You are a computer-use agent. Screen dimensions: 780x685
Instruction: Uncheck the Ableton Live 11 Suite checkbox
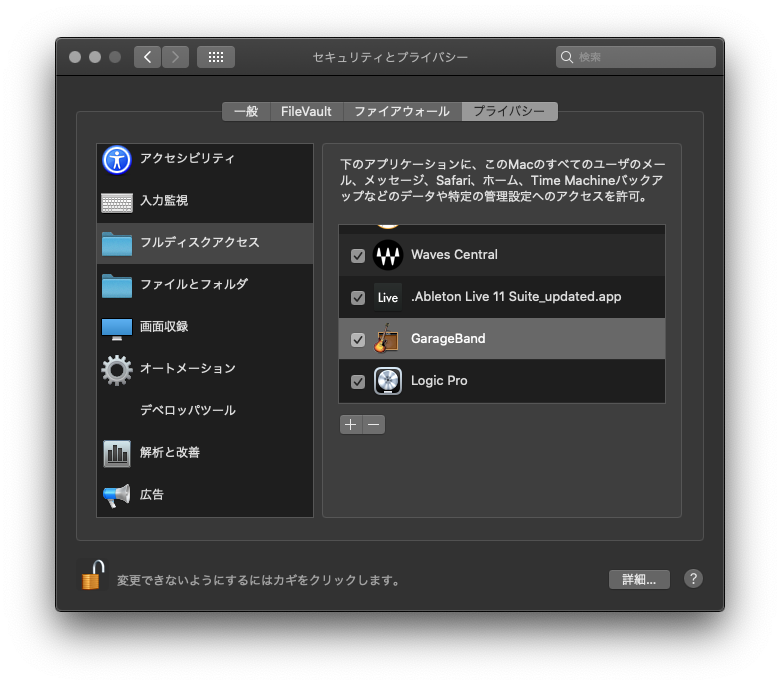point(358,297)
